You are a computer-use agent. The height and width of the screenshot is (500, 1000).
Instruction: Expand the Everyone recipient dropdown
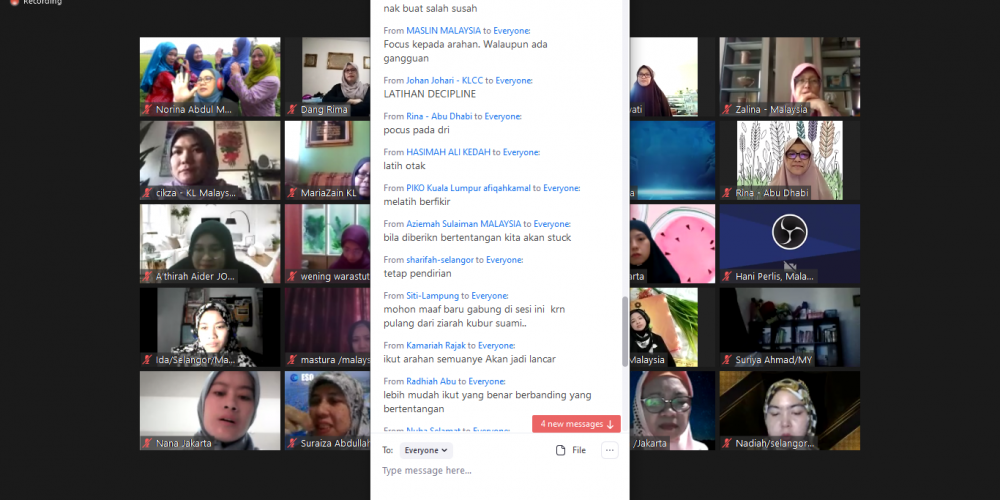(x=427, y=451)
